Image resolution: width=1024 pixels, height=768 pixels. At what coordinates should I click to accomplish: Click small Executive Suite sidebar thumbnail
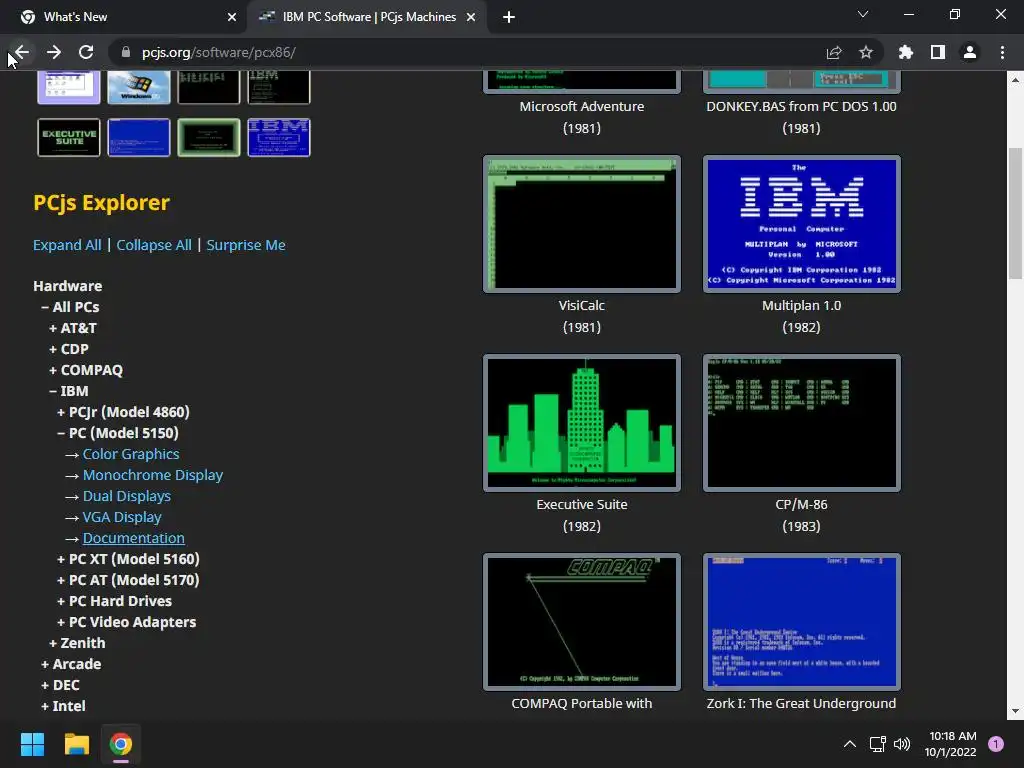point(69,137)
